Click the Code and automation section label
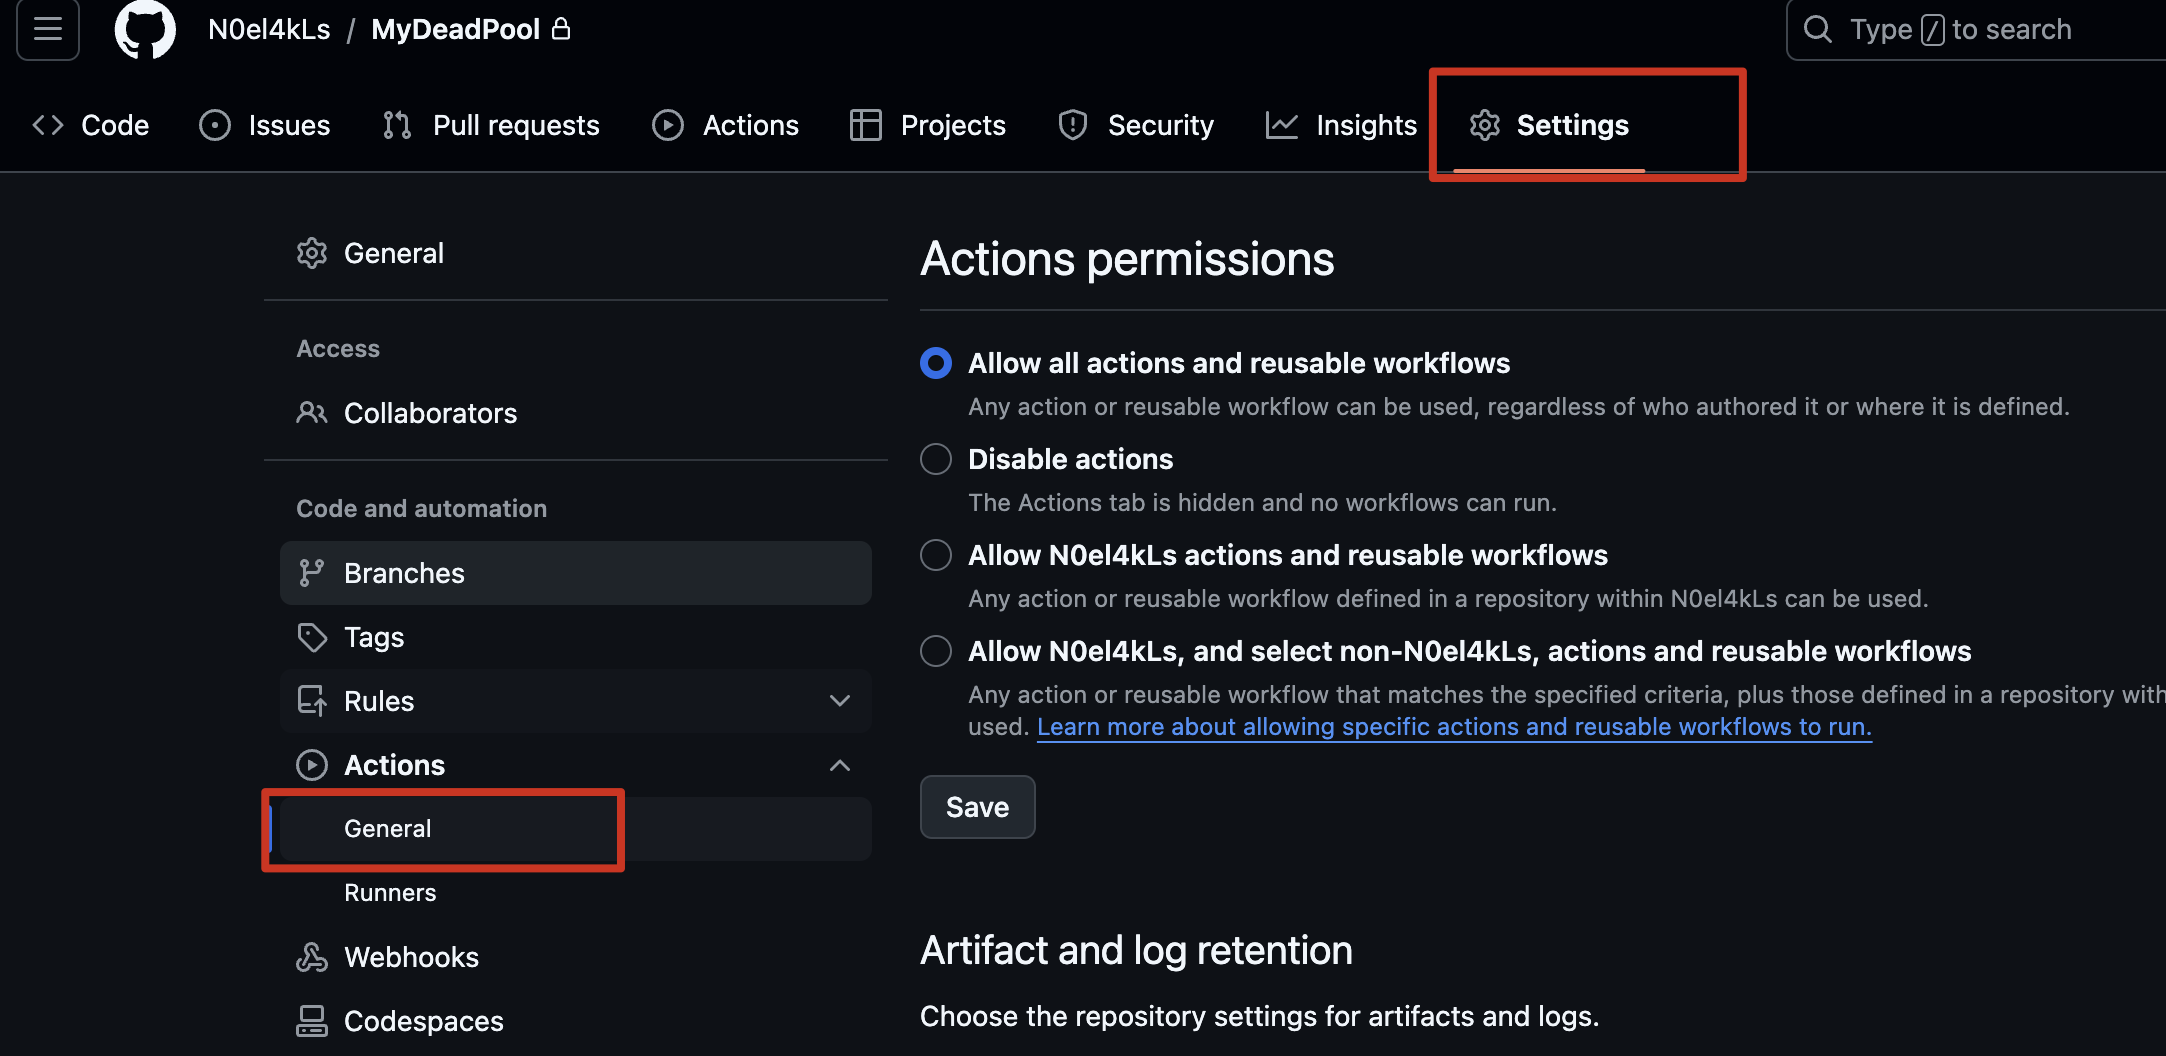This screenshot has height=1056, width=2166. tap(421, 509)
